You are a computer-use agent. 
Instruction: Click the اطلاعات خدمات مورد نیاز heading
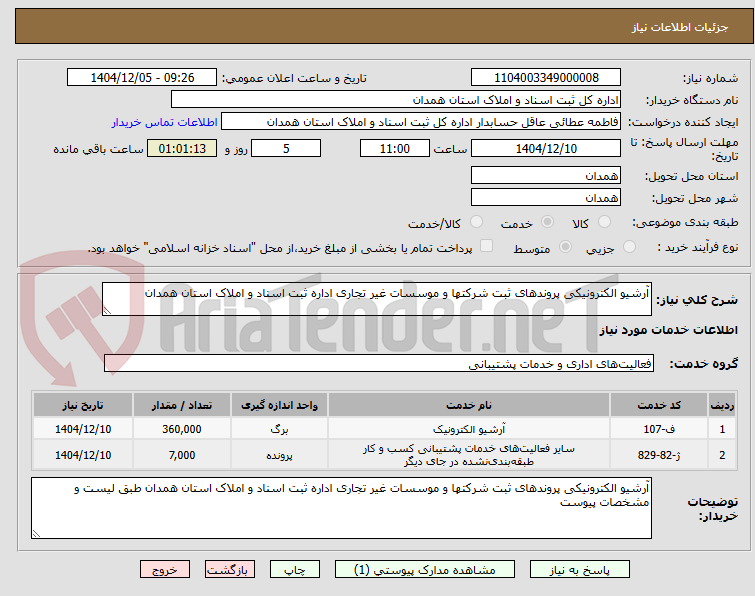668,330
